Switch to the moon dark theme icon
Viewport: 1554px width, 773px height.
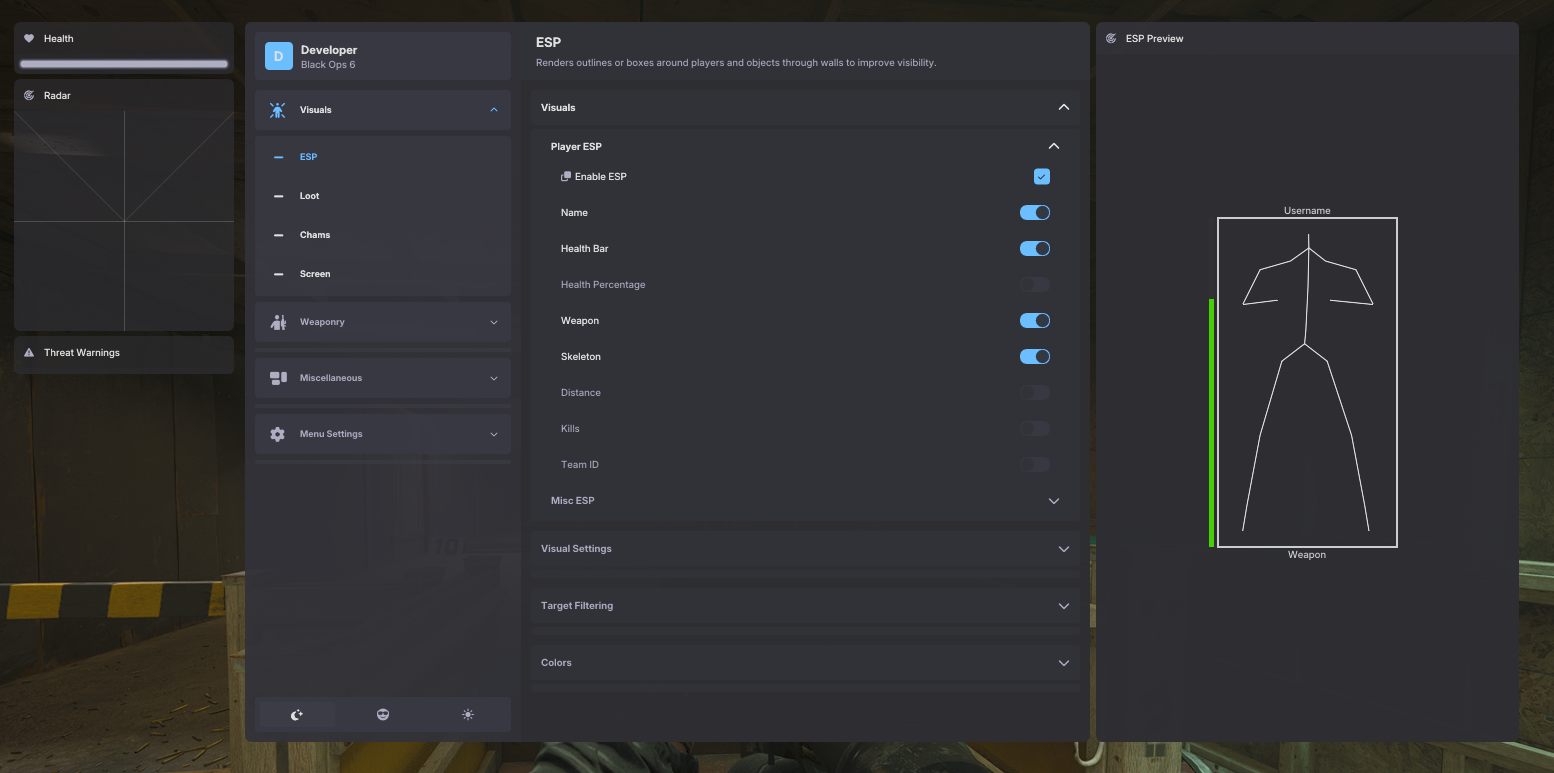pos(297,714)
